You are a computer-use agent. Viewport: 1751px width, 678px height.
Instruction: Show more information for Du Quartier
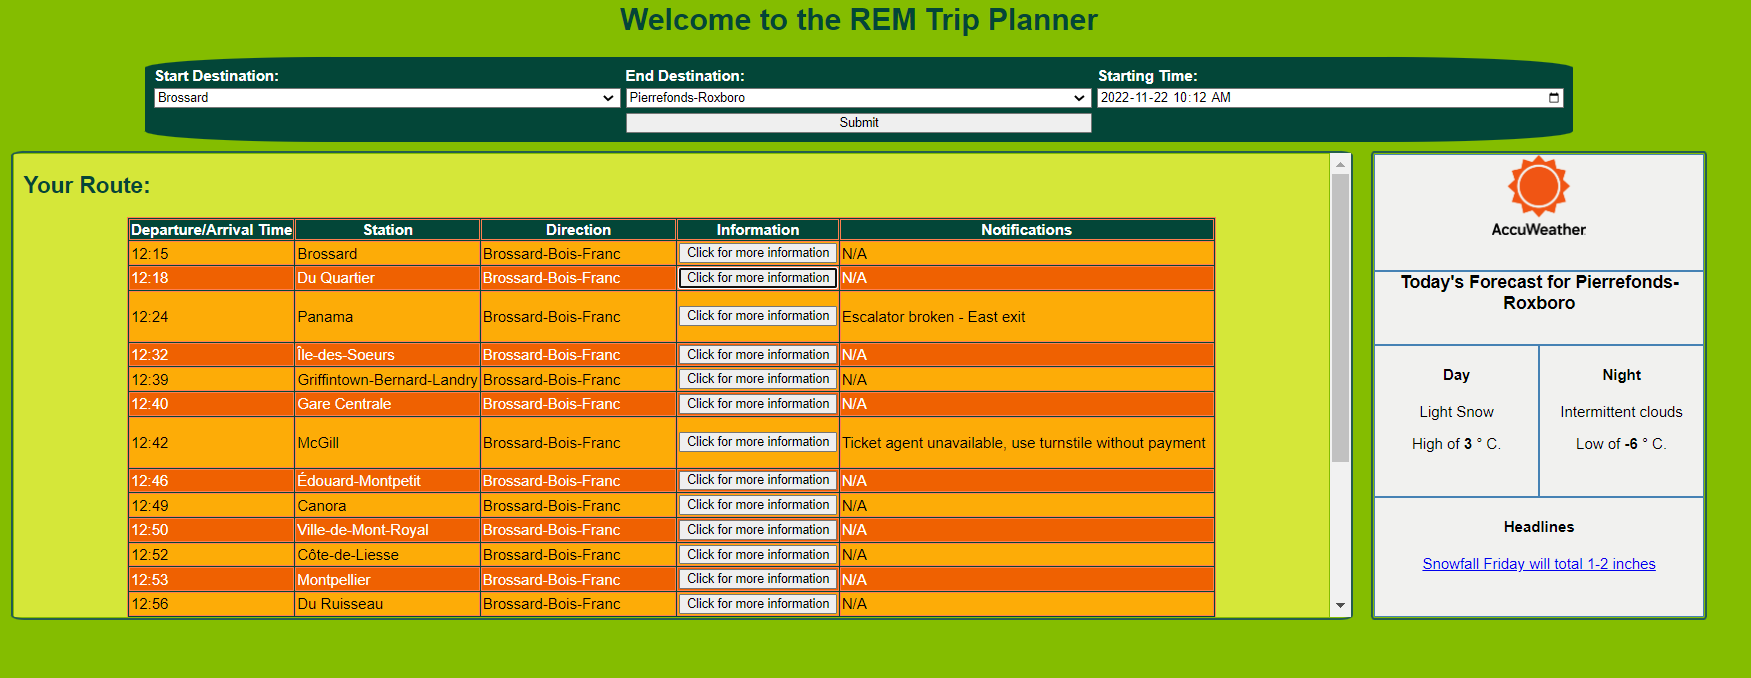[757, 278]
